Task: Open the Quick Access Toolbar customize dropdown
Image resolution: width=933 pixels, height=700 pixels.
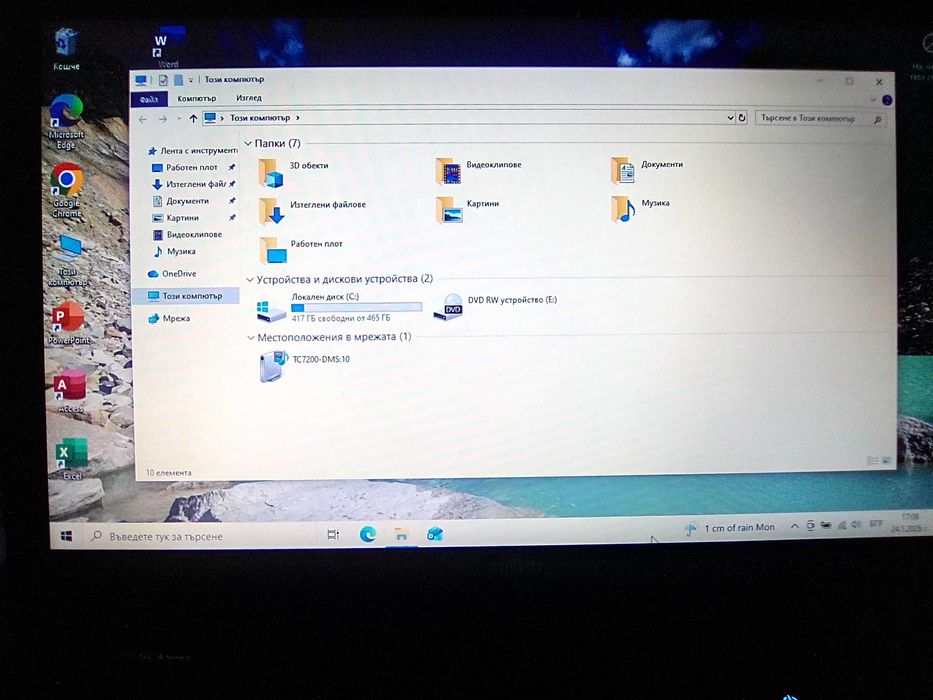Action: (190, 80)
